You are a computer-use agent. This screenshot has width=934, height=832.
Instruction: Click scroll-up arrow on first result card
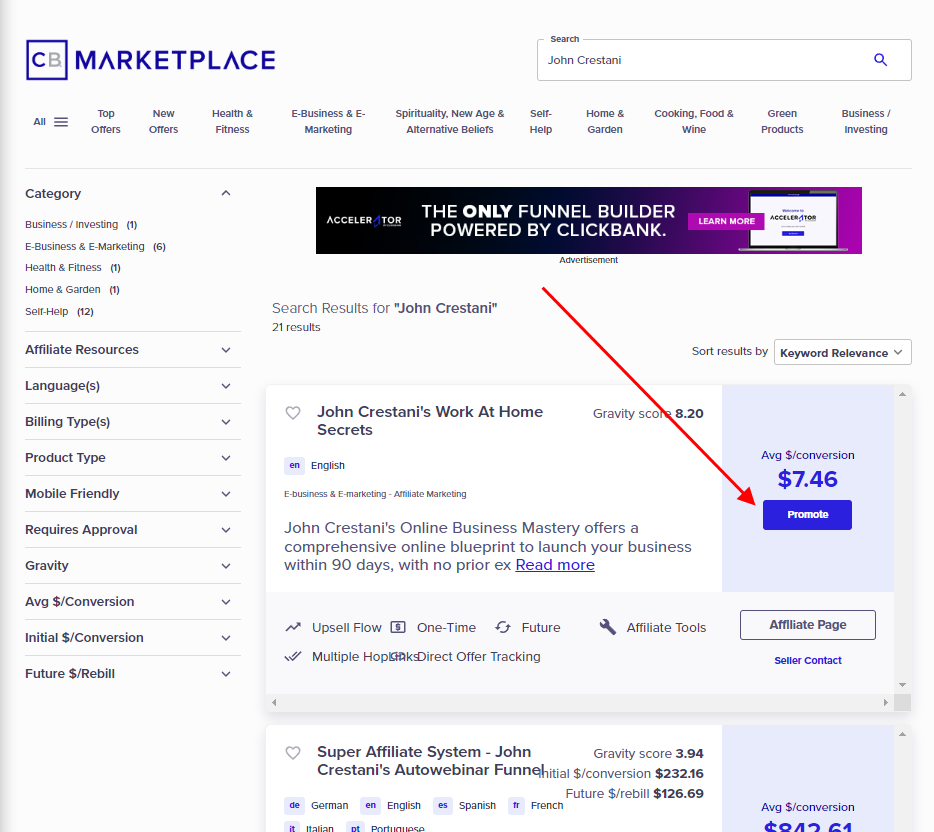tap(902, 394)
